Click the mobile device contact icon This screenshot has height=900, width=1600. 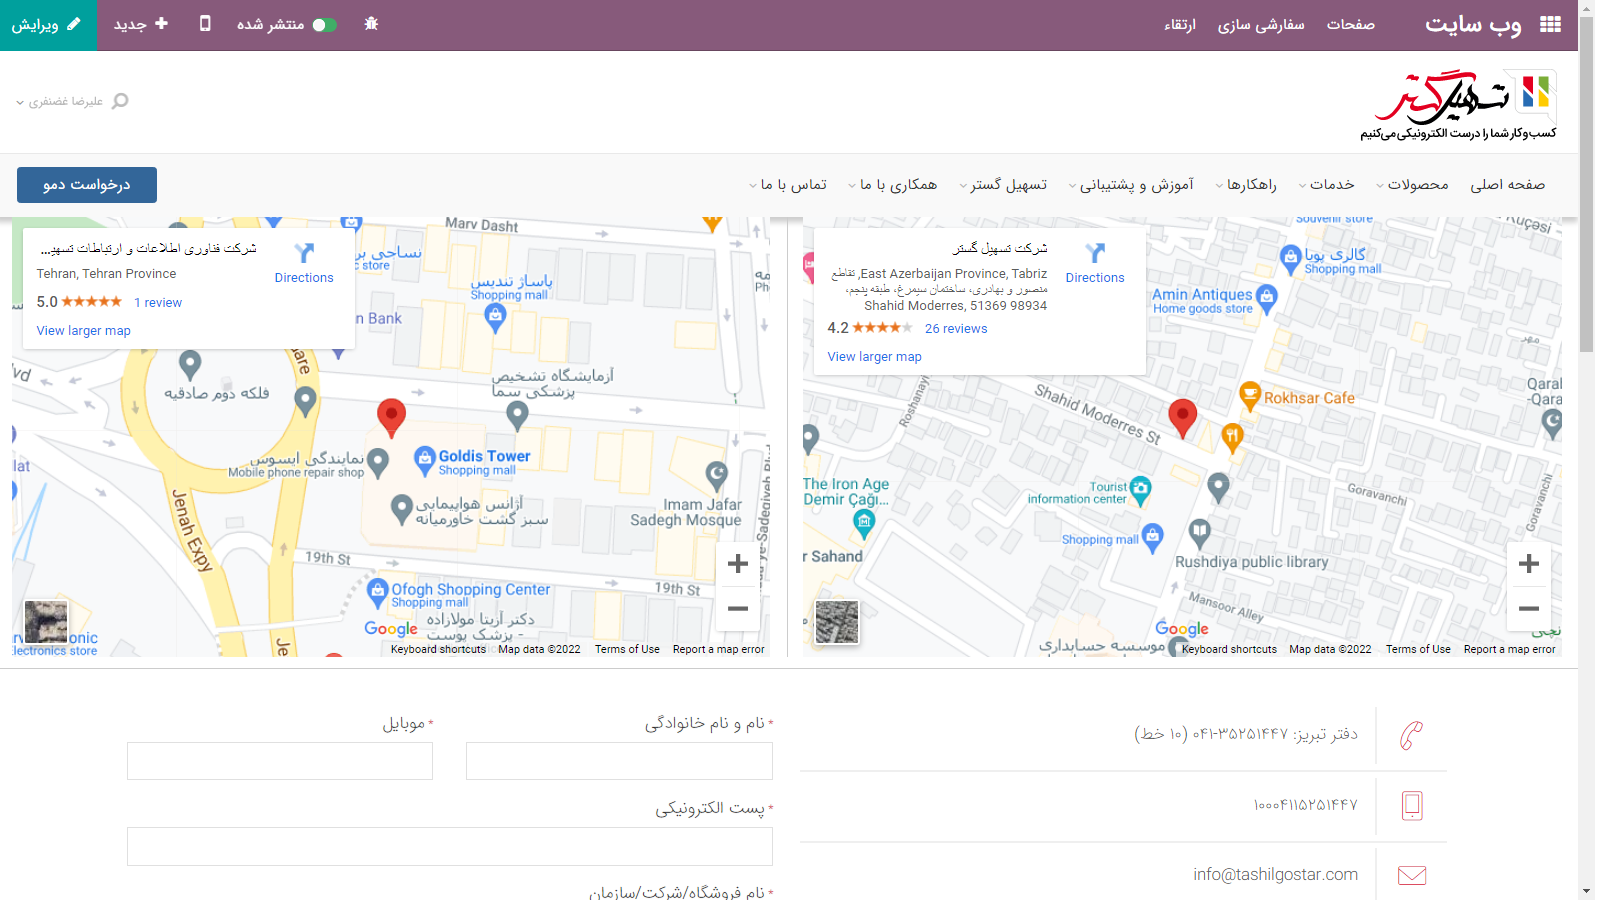click(1412, 805)
